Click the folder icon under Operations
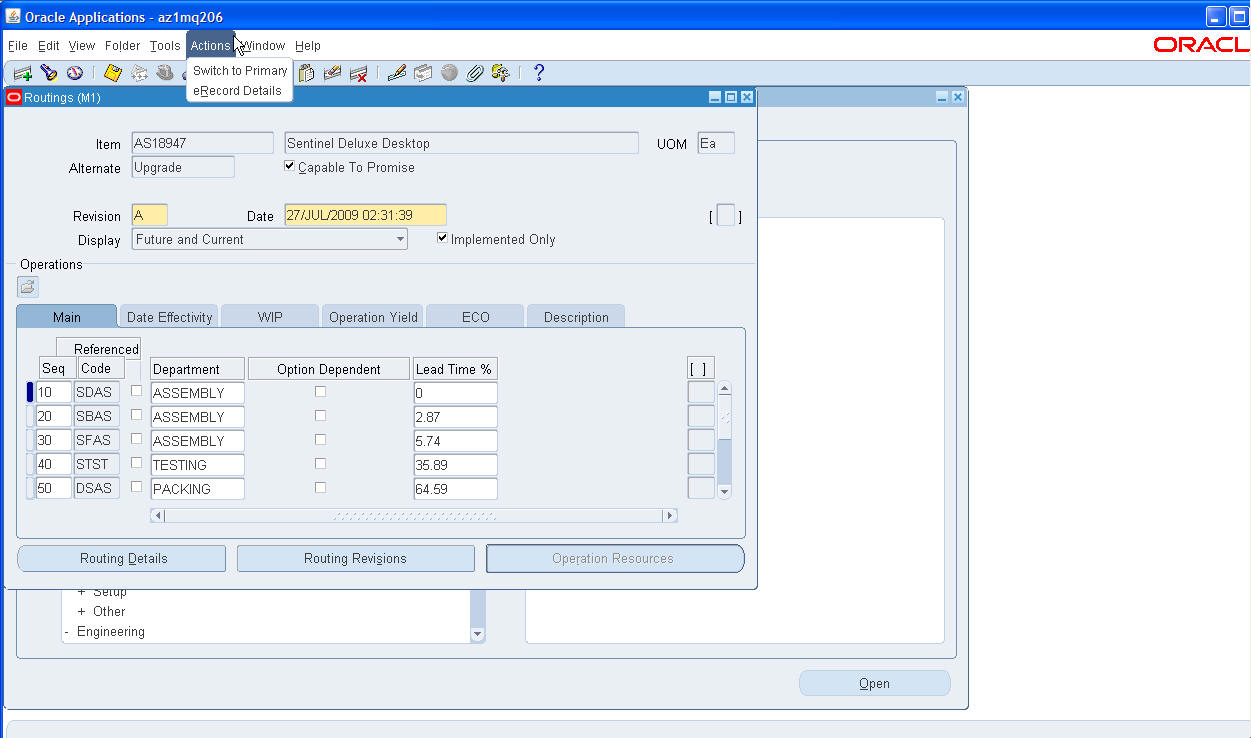 pyautogui.click(x=28, y=287)
